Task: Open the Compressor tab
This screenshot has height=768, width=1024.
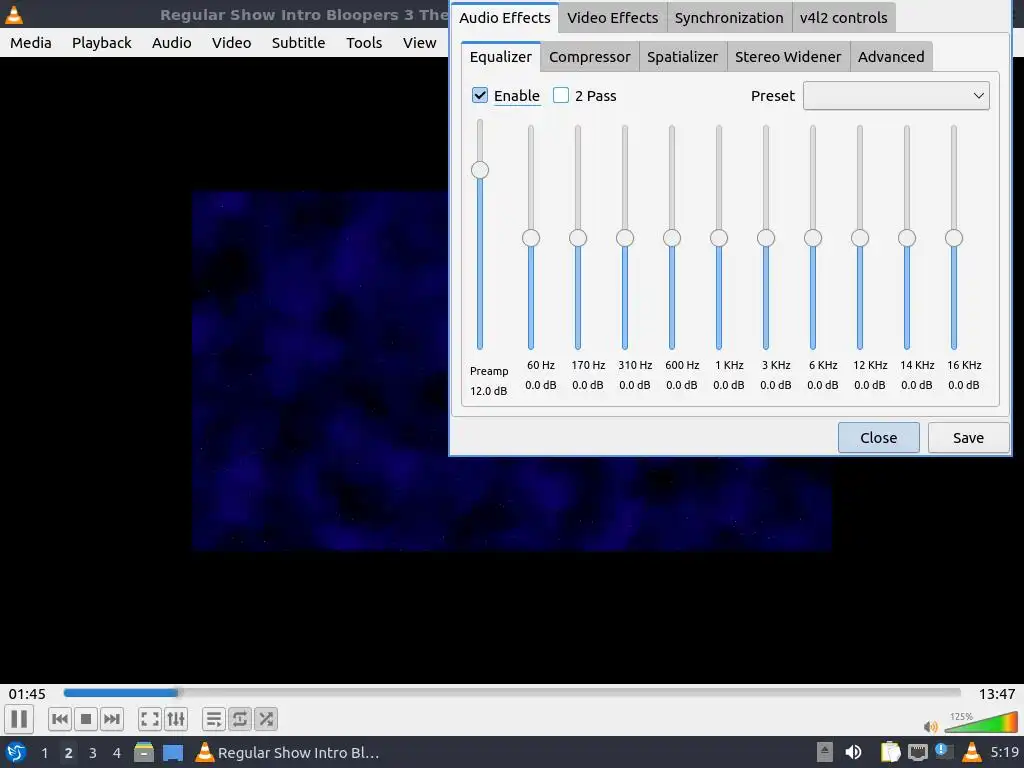Action: pos(590,57)
